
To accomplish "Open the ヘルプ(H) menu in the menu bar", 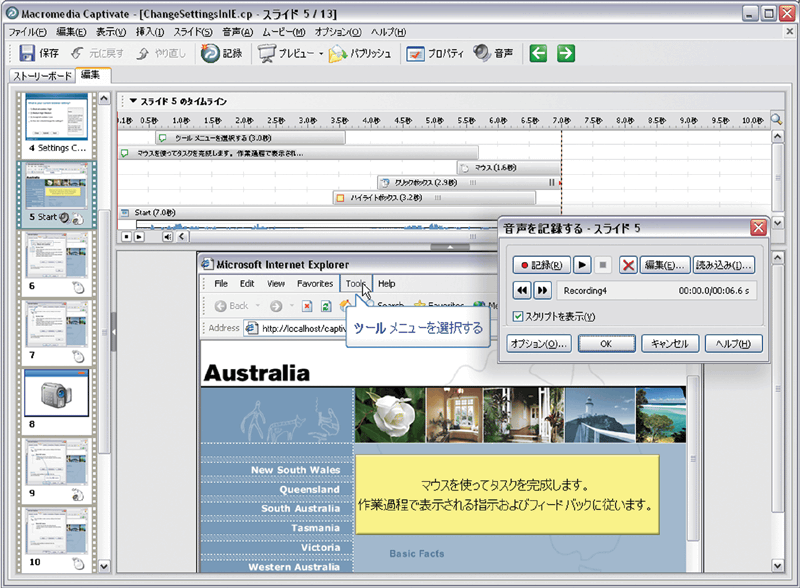I will (x=388, y=32).
